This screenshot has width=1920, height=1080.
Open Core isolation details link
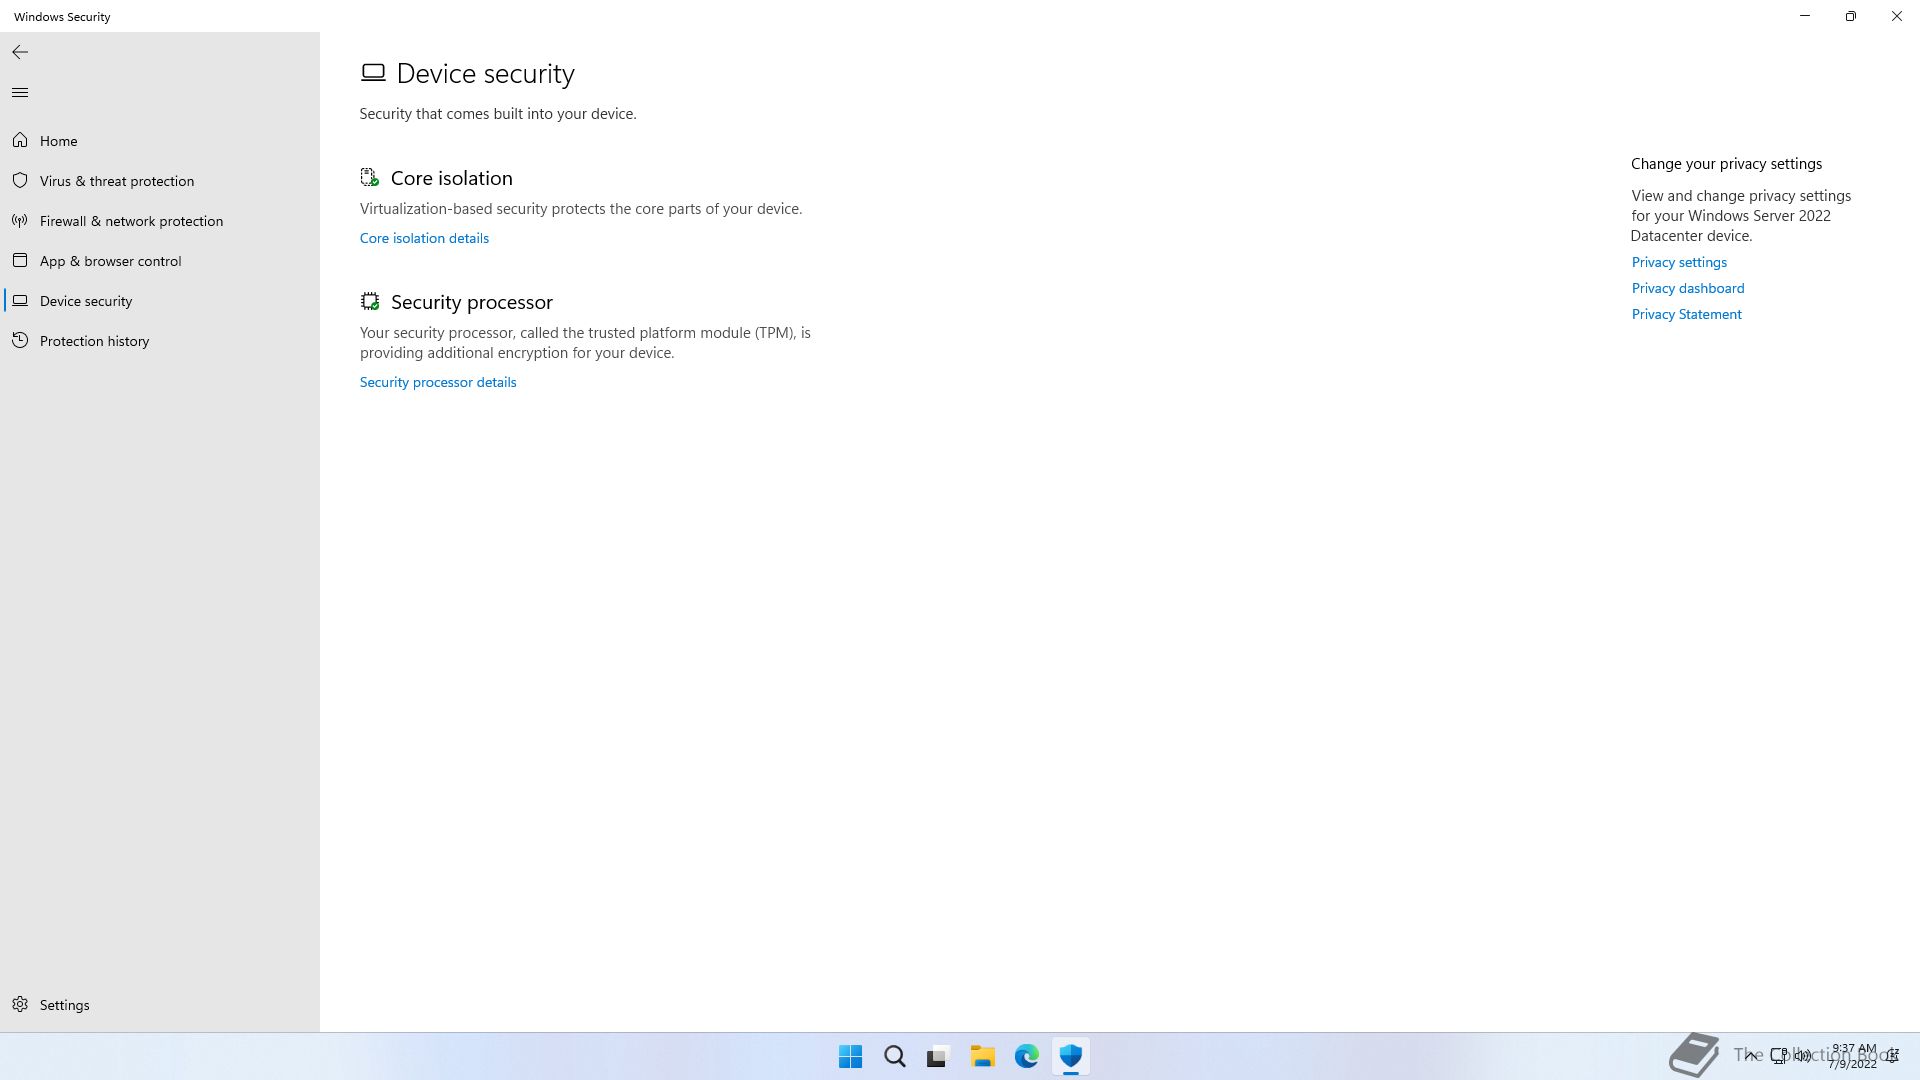(x=424, y=238)
